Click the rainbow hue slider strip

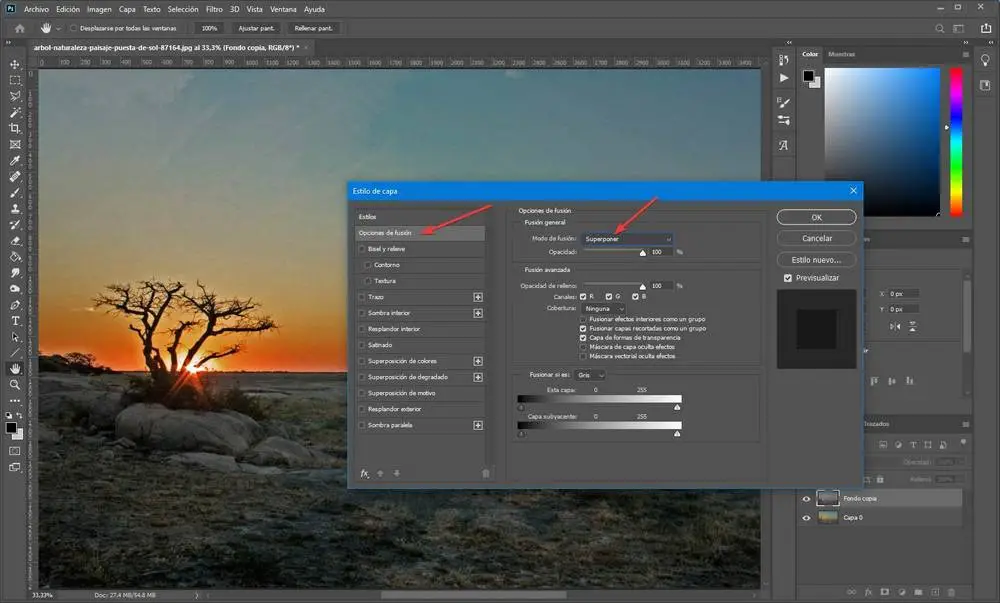pos(956,140)
